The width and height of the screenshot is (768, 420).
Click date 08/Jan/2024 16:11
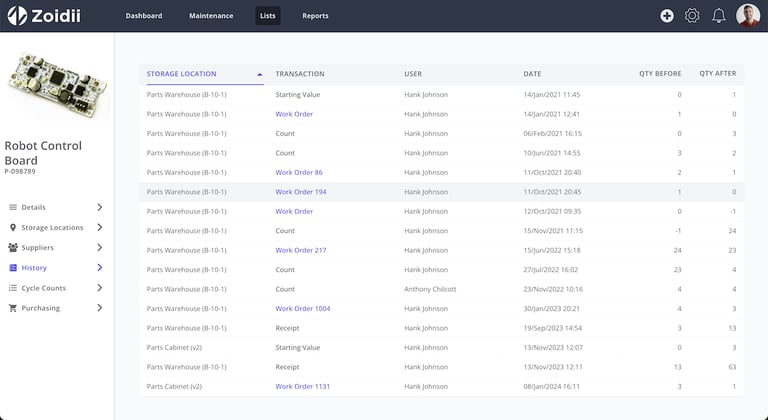point(552,386)
